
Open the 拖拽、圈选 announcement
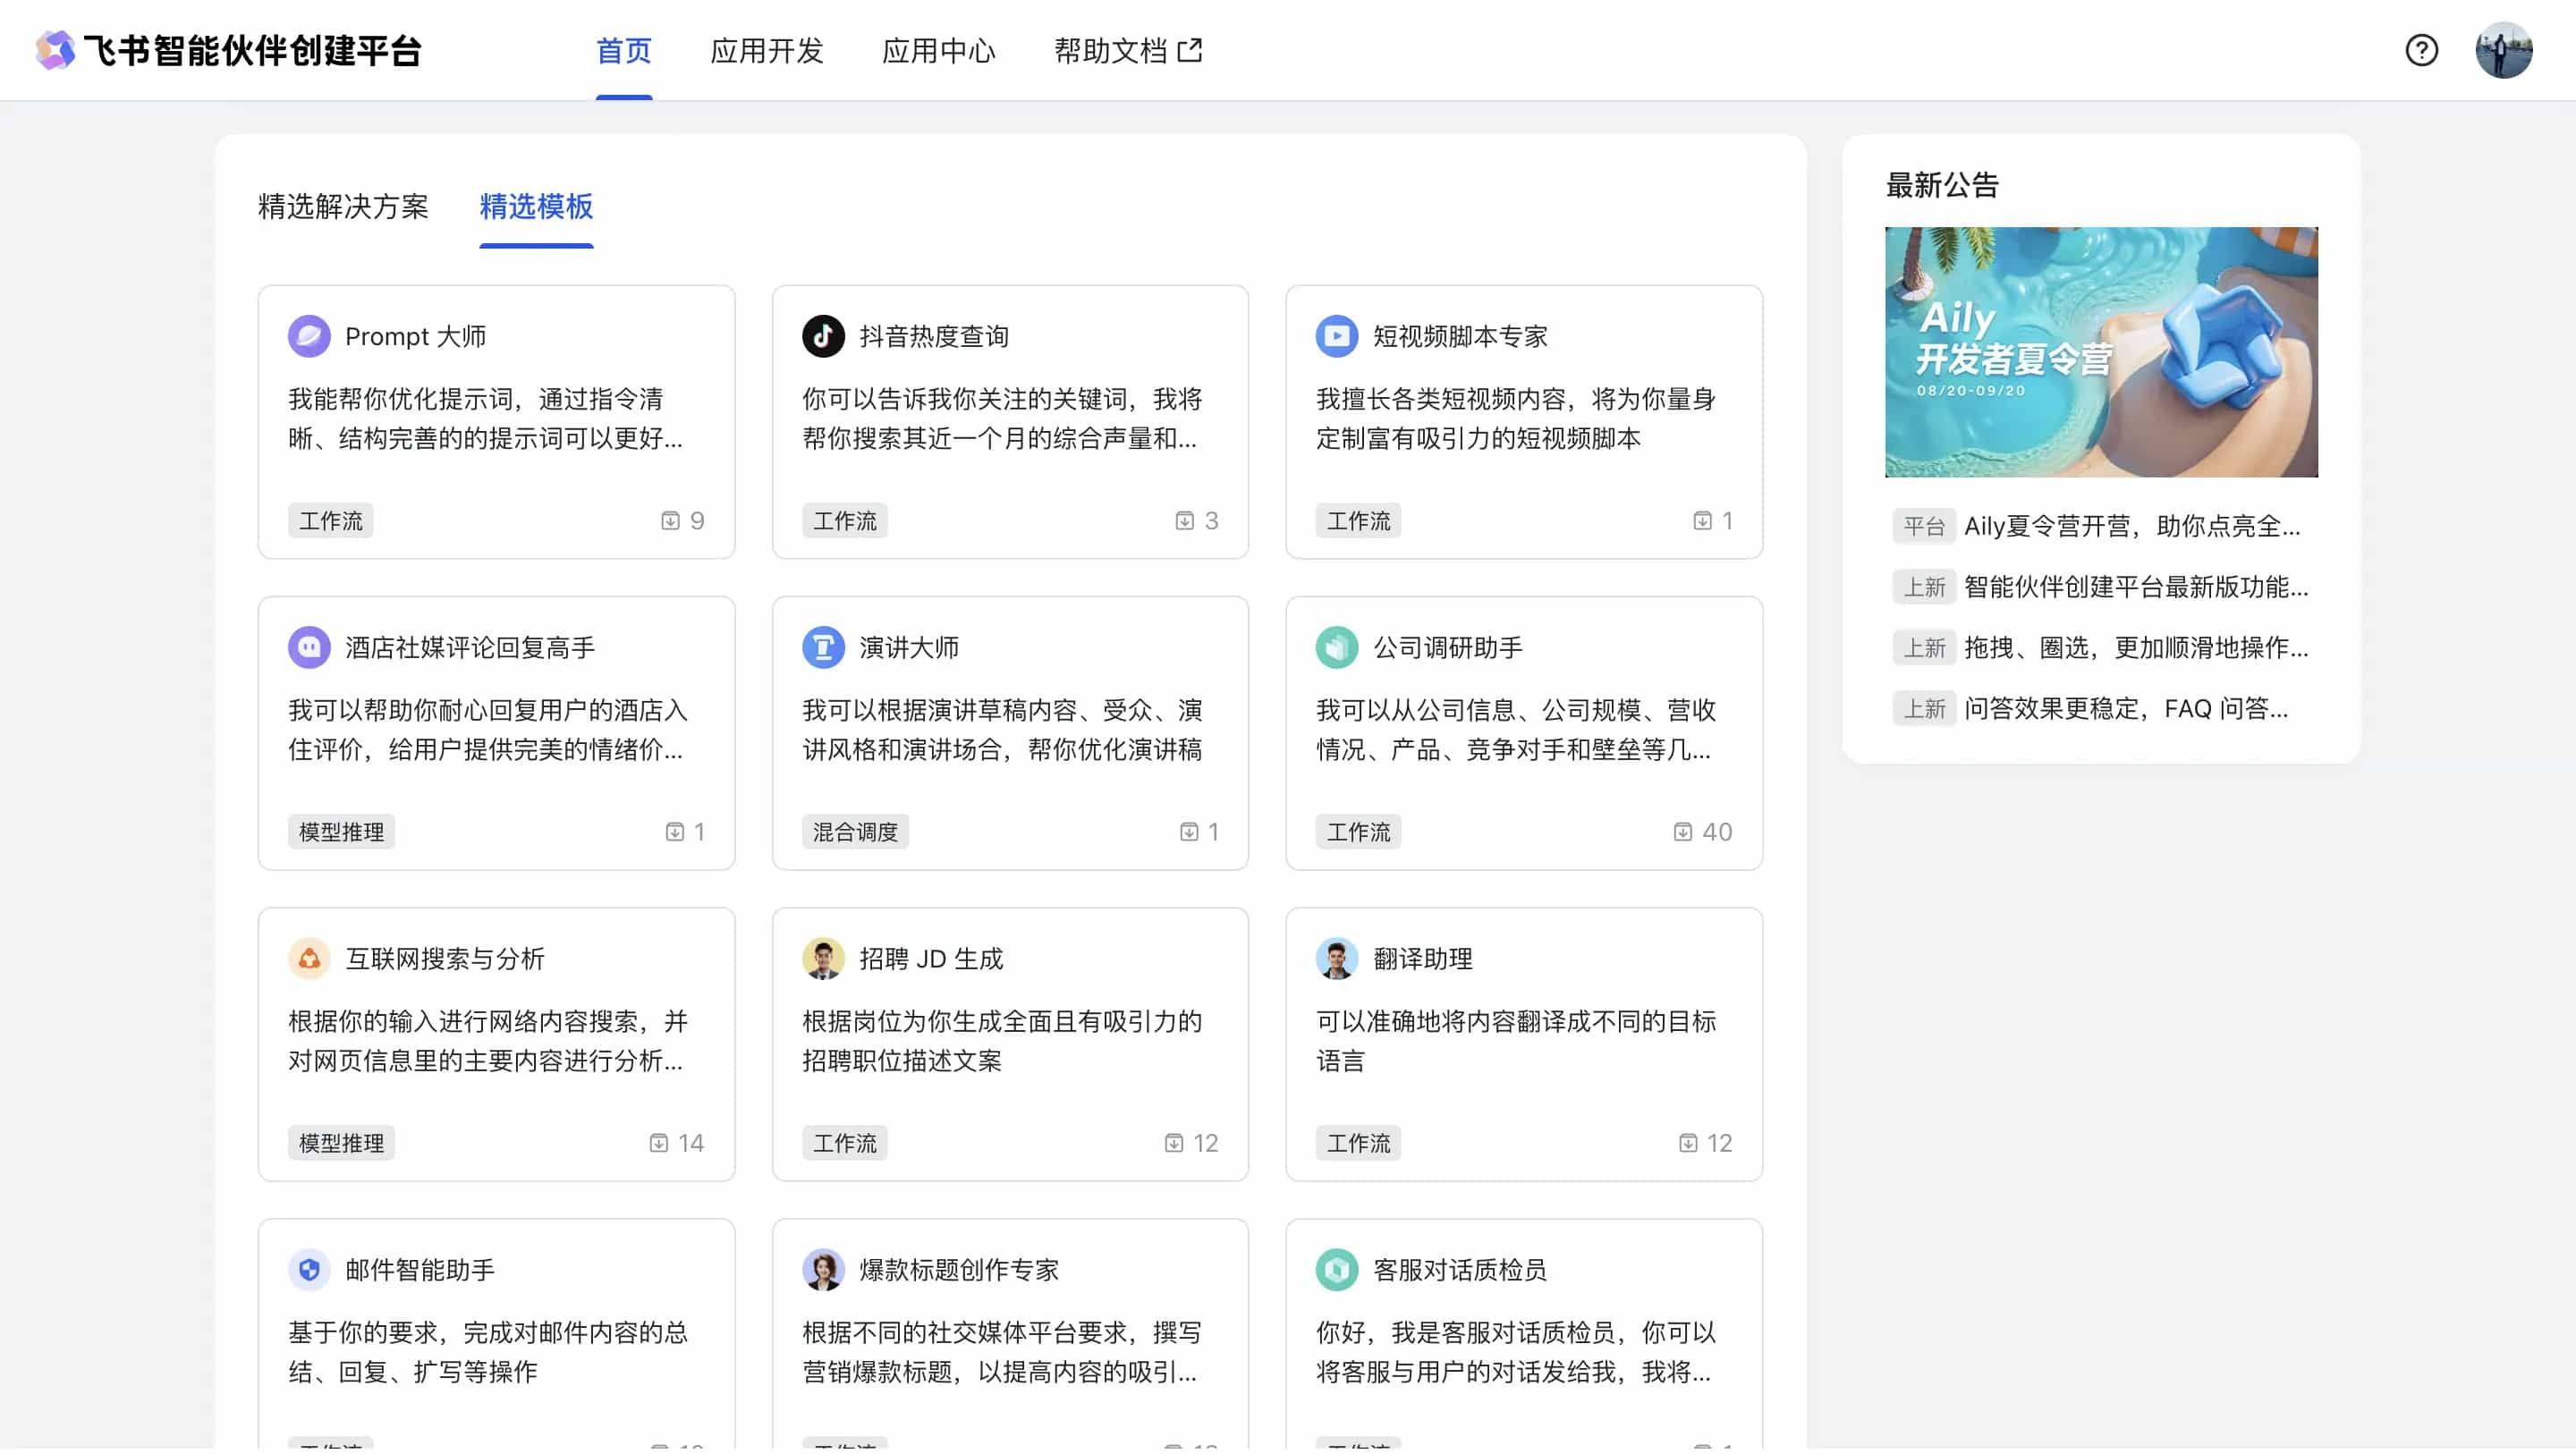pos(2136,648)
